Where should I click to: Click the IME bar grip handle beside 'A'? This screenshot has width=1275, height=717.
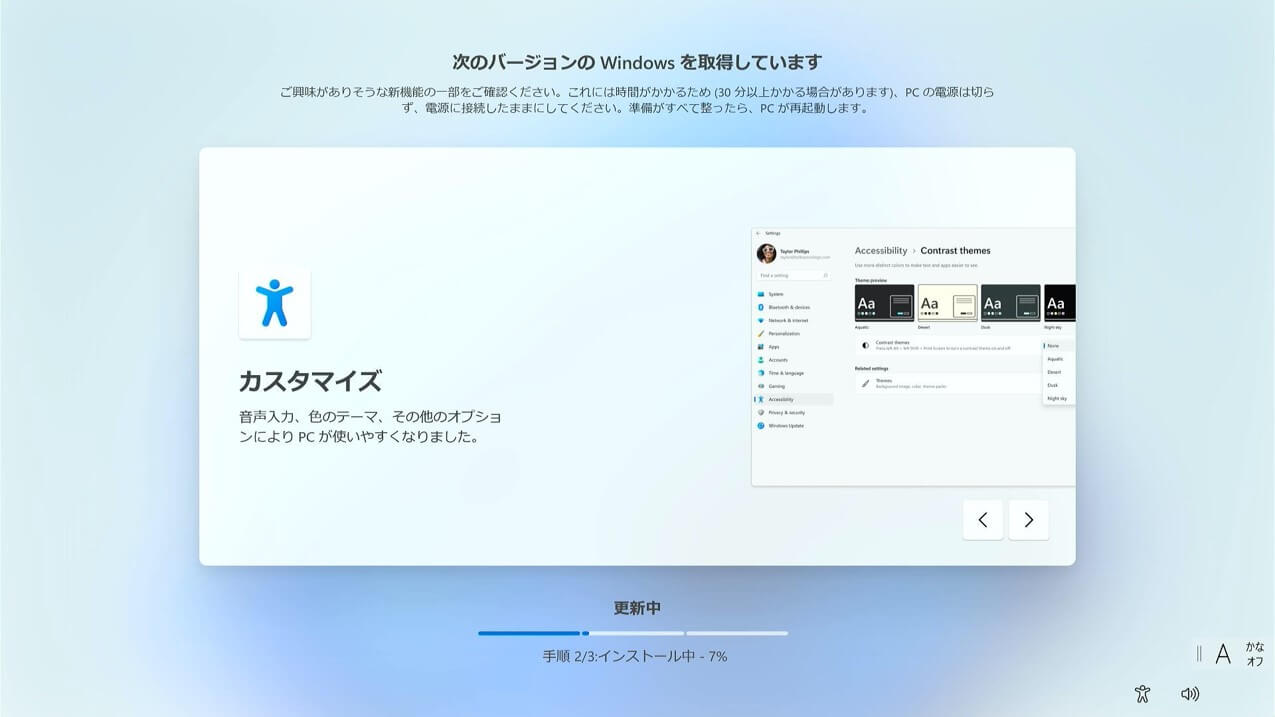tap(1199, 654)
